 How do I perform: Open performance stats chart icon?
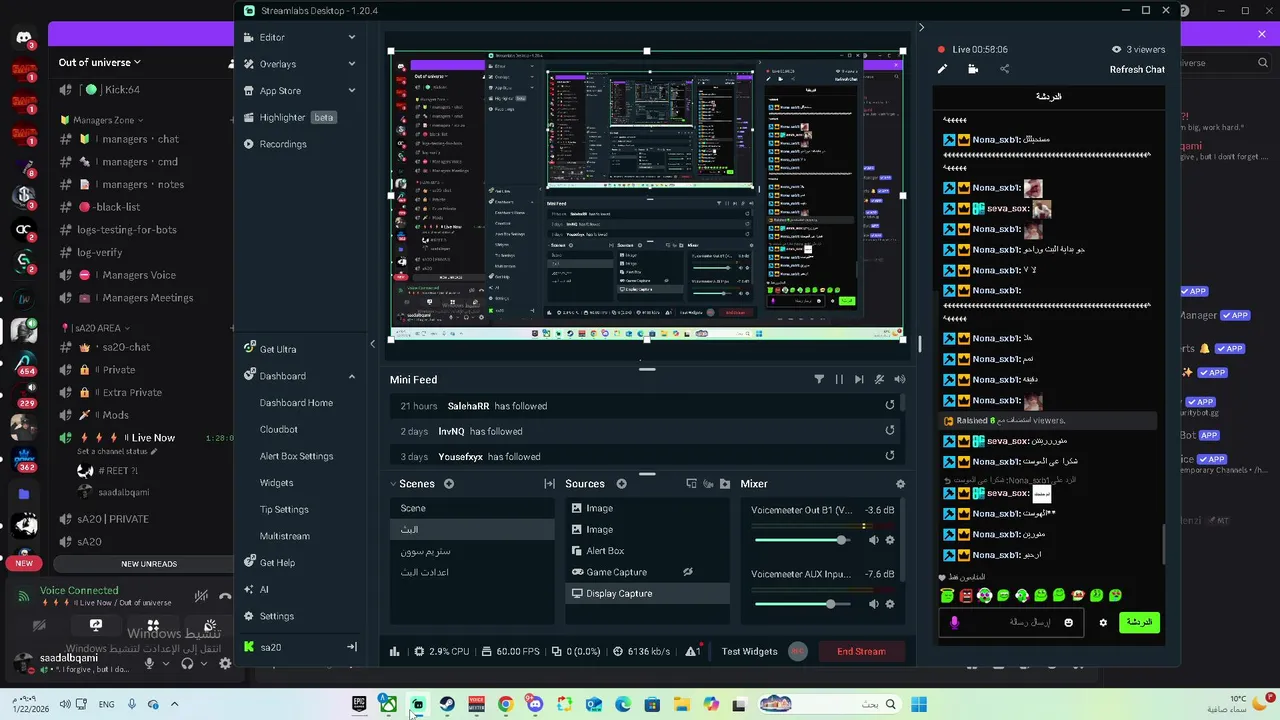(395, 652)
